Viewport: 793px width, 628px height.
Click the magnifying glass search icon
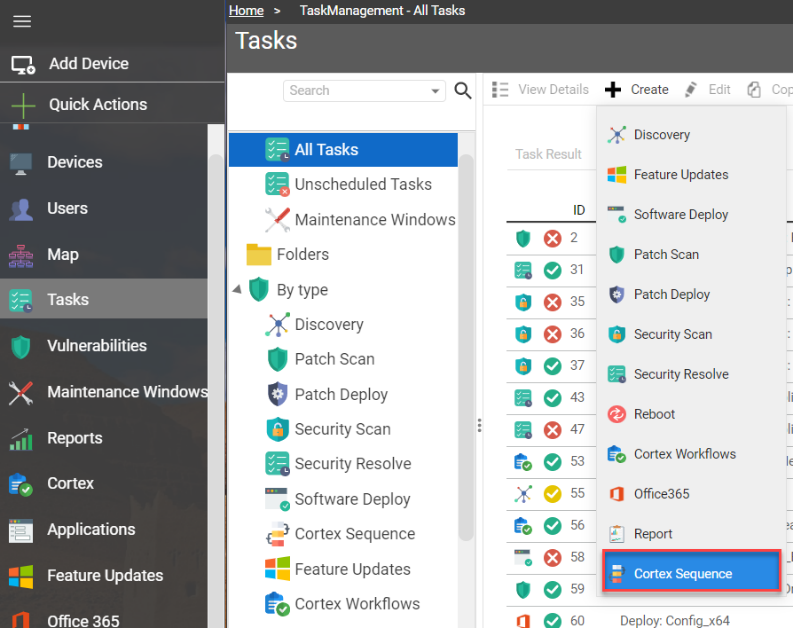point(462,91)
